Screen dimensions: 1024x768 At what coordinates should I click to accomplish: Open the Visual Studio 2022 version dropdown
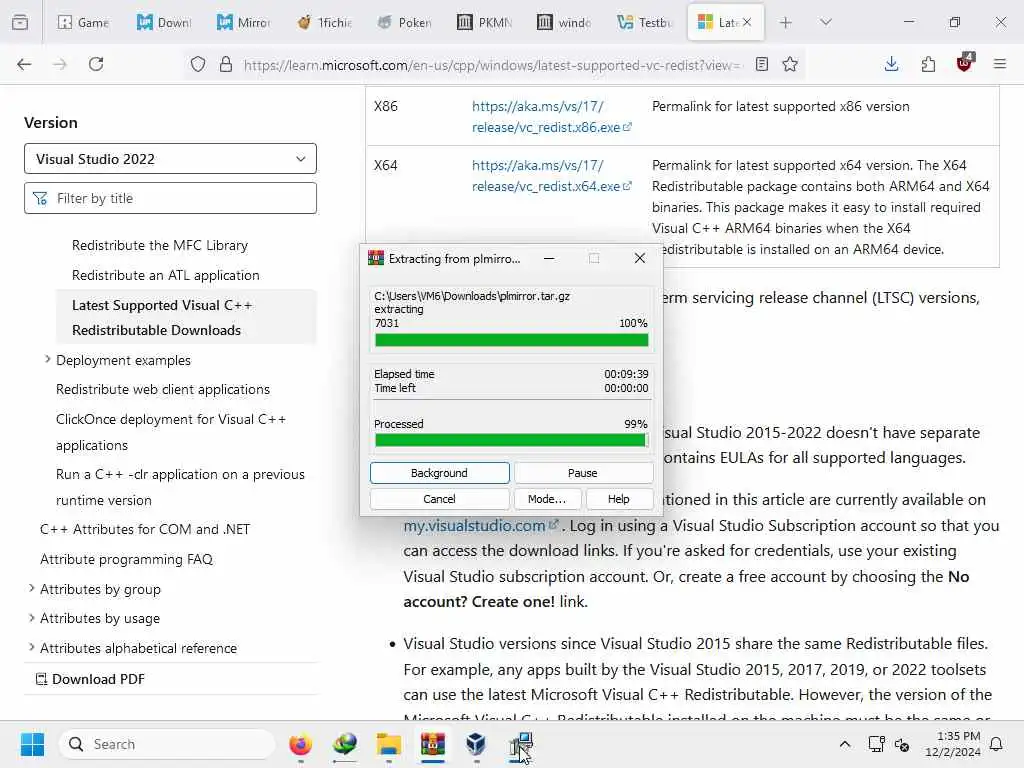point(170,159)
